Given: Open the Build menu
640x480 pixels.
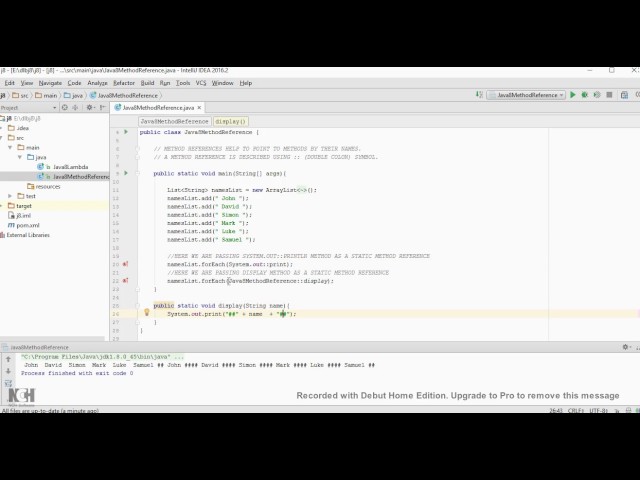Looking at the screenshot, I should click(147, 83).
